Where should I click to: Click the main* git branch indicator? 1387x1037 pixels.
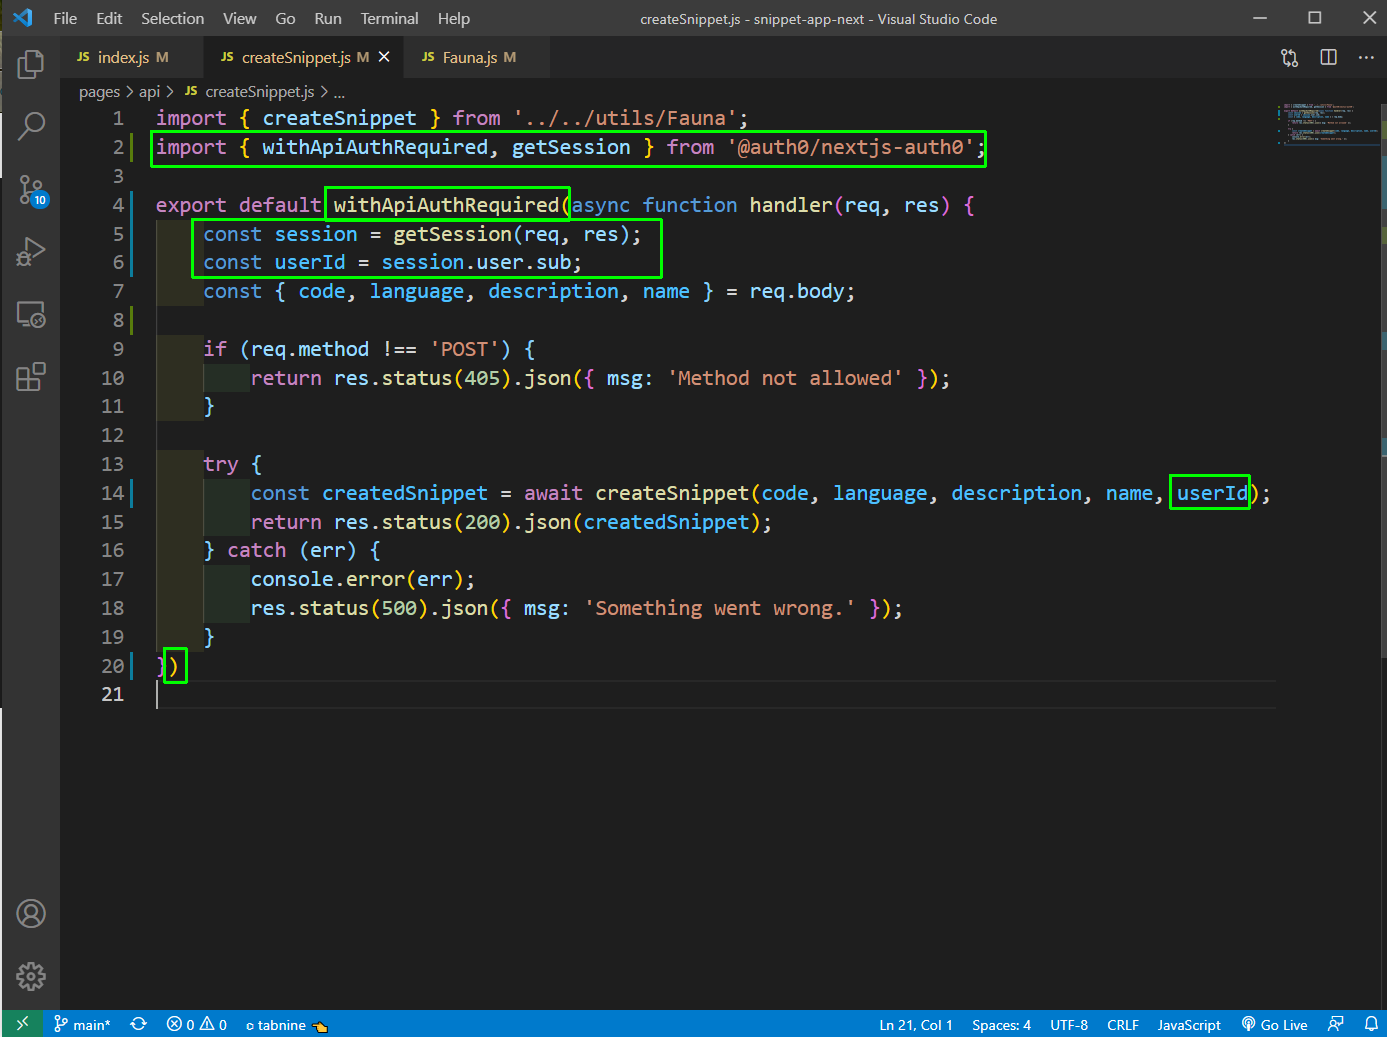[x=83, y=1024]
